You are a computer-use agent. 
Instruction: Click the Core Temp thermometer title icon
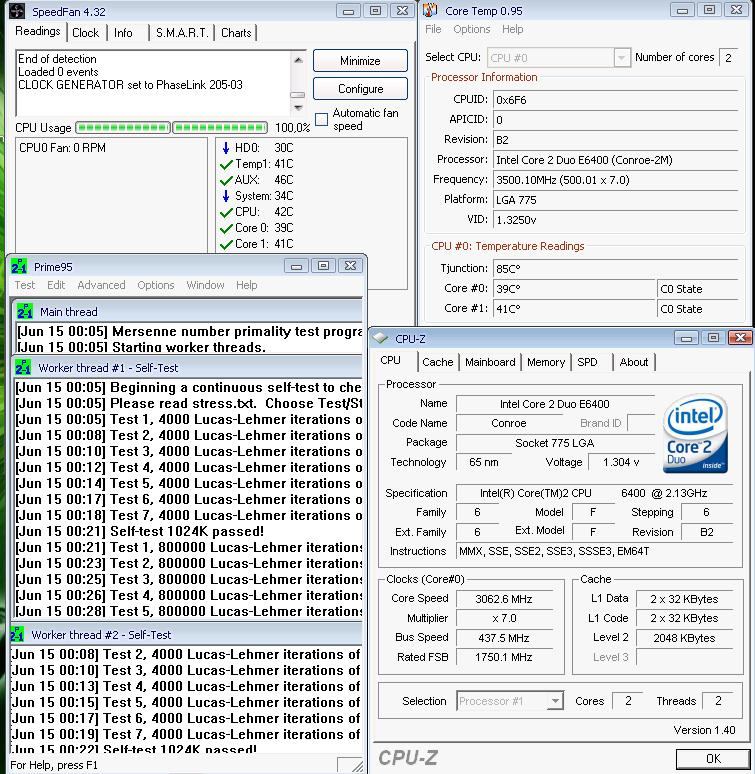pyautogui.click(x=430, y=10)
